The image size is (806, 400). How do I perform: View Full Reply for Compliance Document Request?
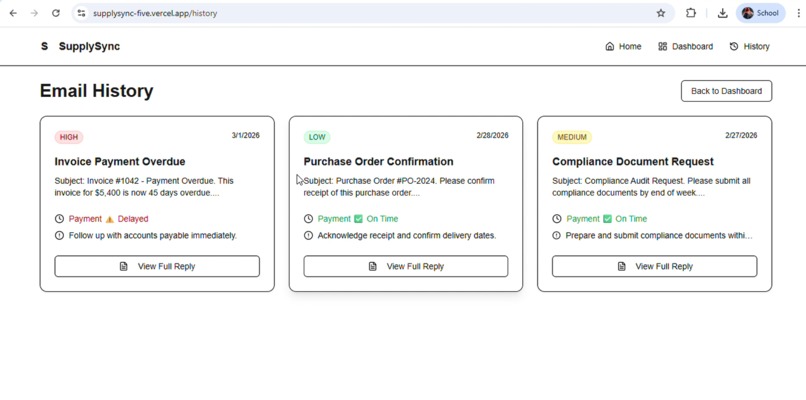pos(654,266)
